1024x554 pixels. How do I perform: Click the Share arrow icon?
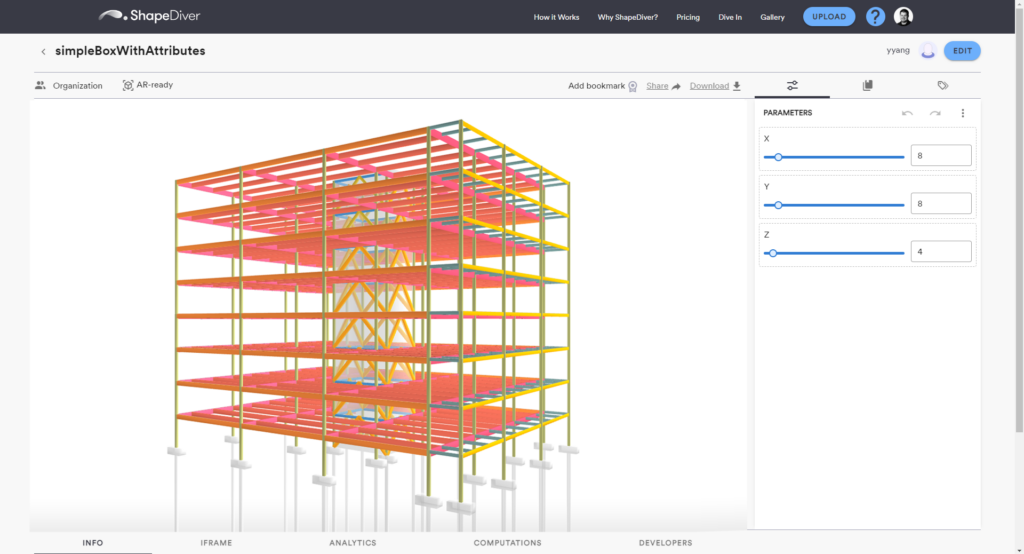tap(676, 86)
